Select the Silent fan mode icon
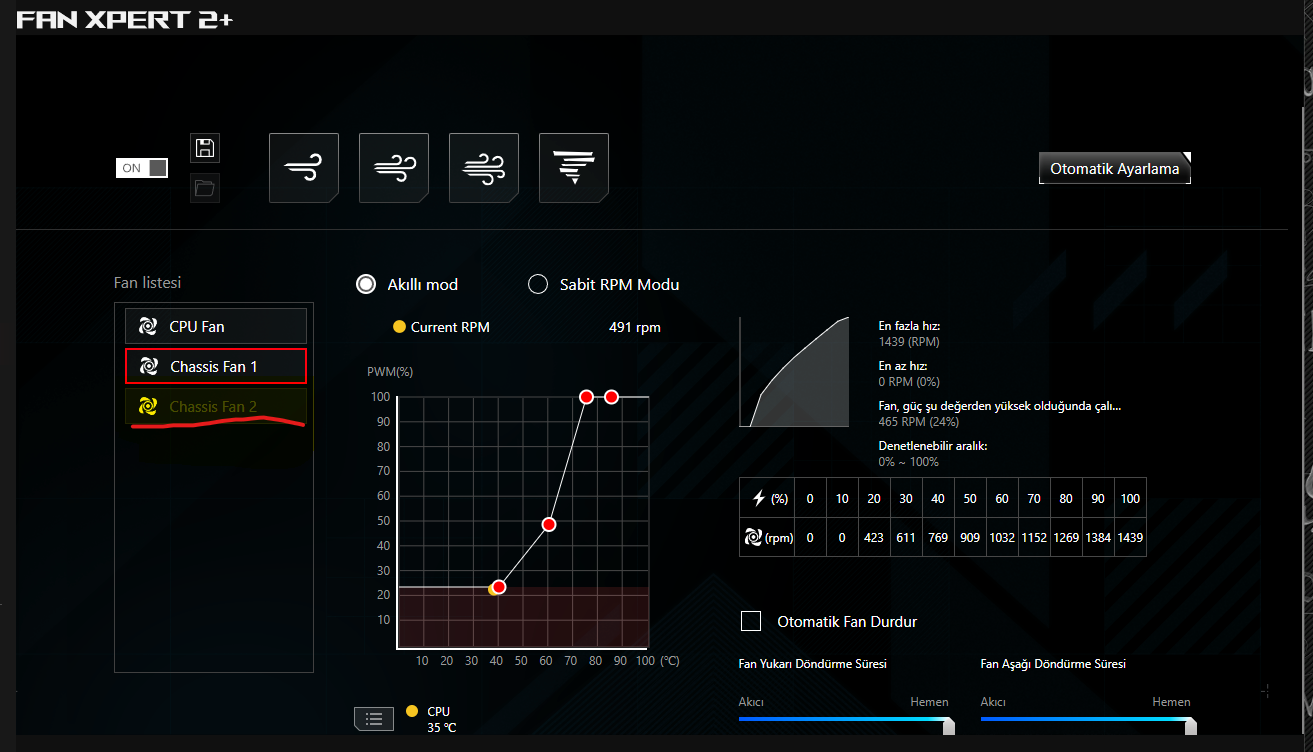This screenshot has height=752, width=1313. click(x=304, y=168)
